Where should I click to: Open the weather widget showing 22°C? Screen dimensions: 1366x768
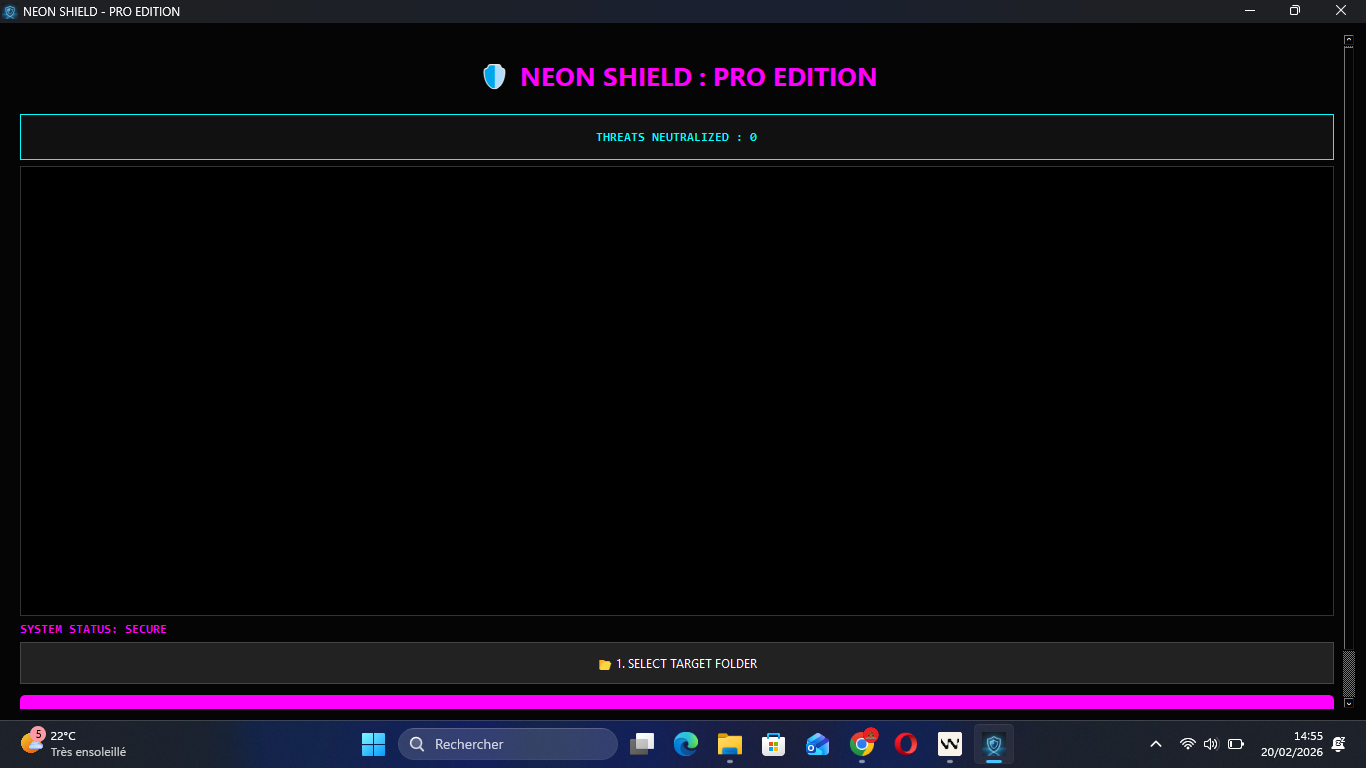(x=74, y=744)
